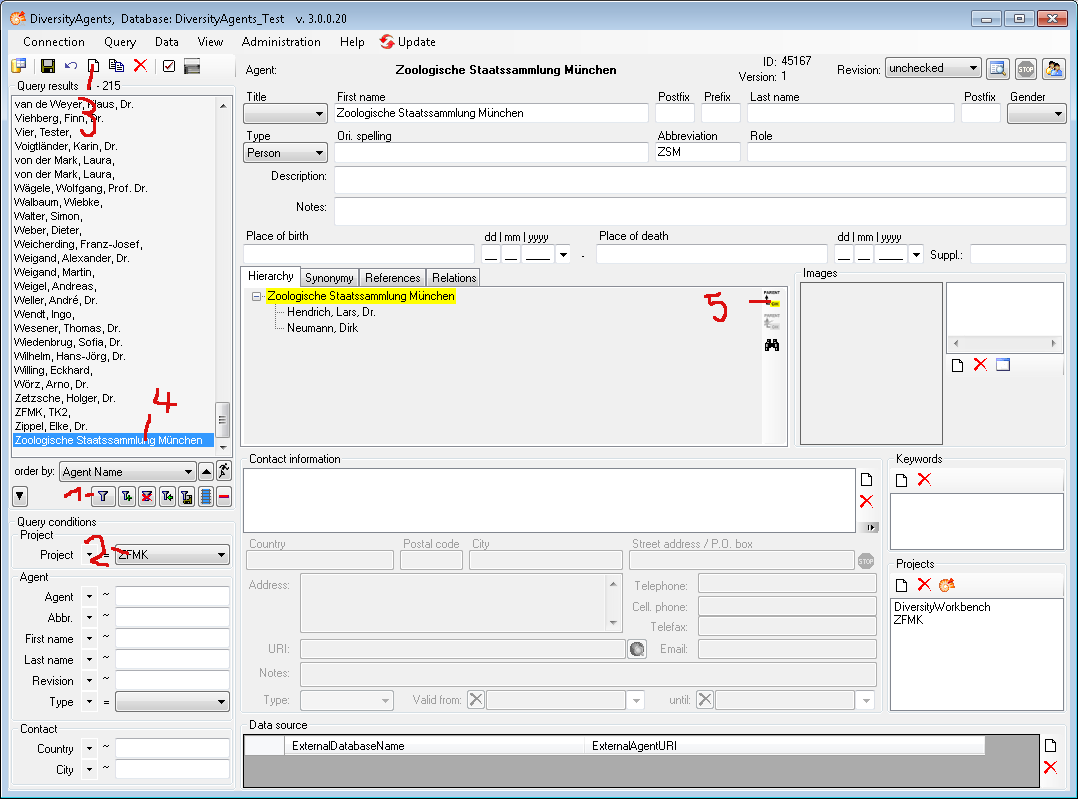Open the Revision dropdown showing unchecked

tap(933, 68)
